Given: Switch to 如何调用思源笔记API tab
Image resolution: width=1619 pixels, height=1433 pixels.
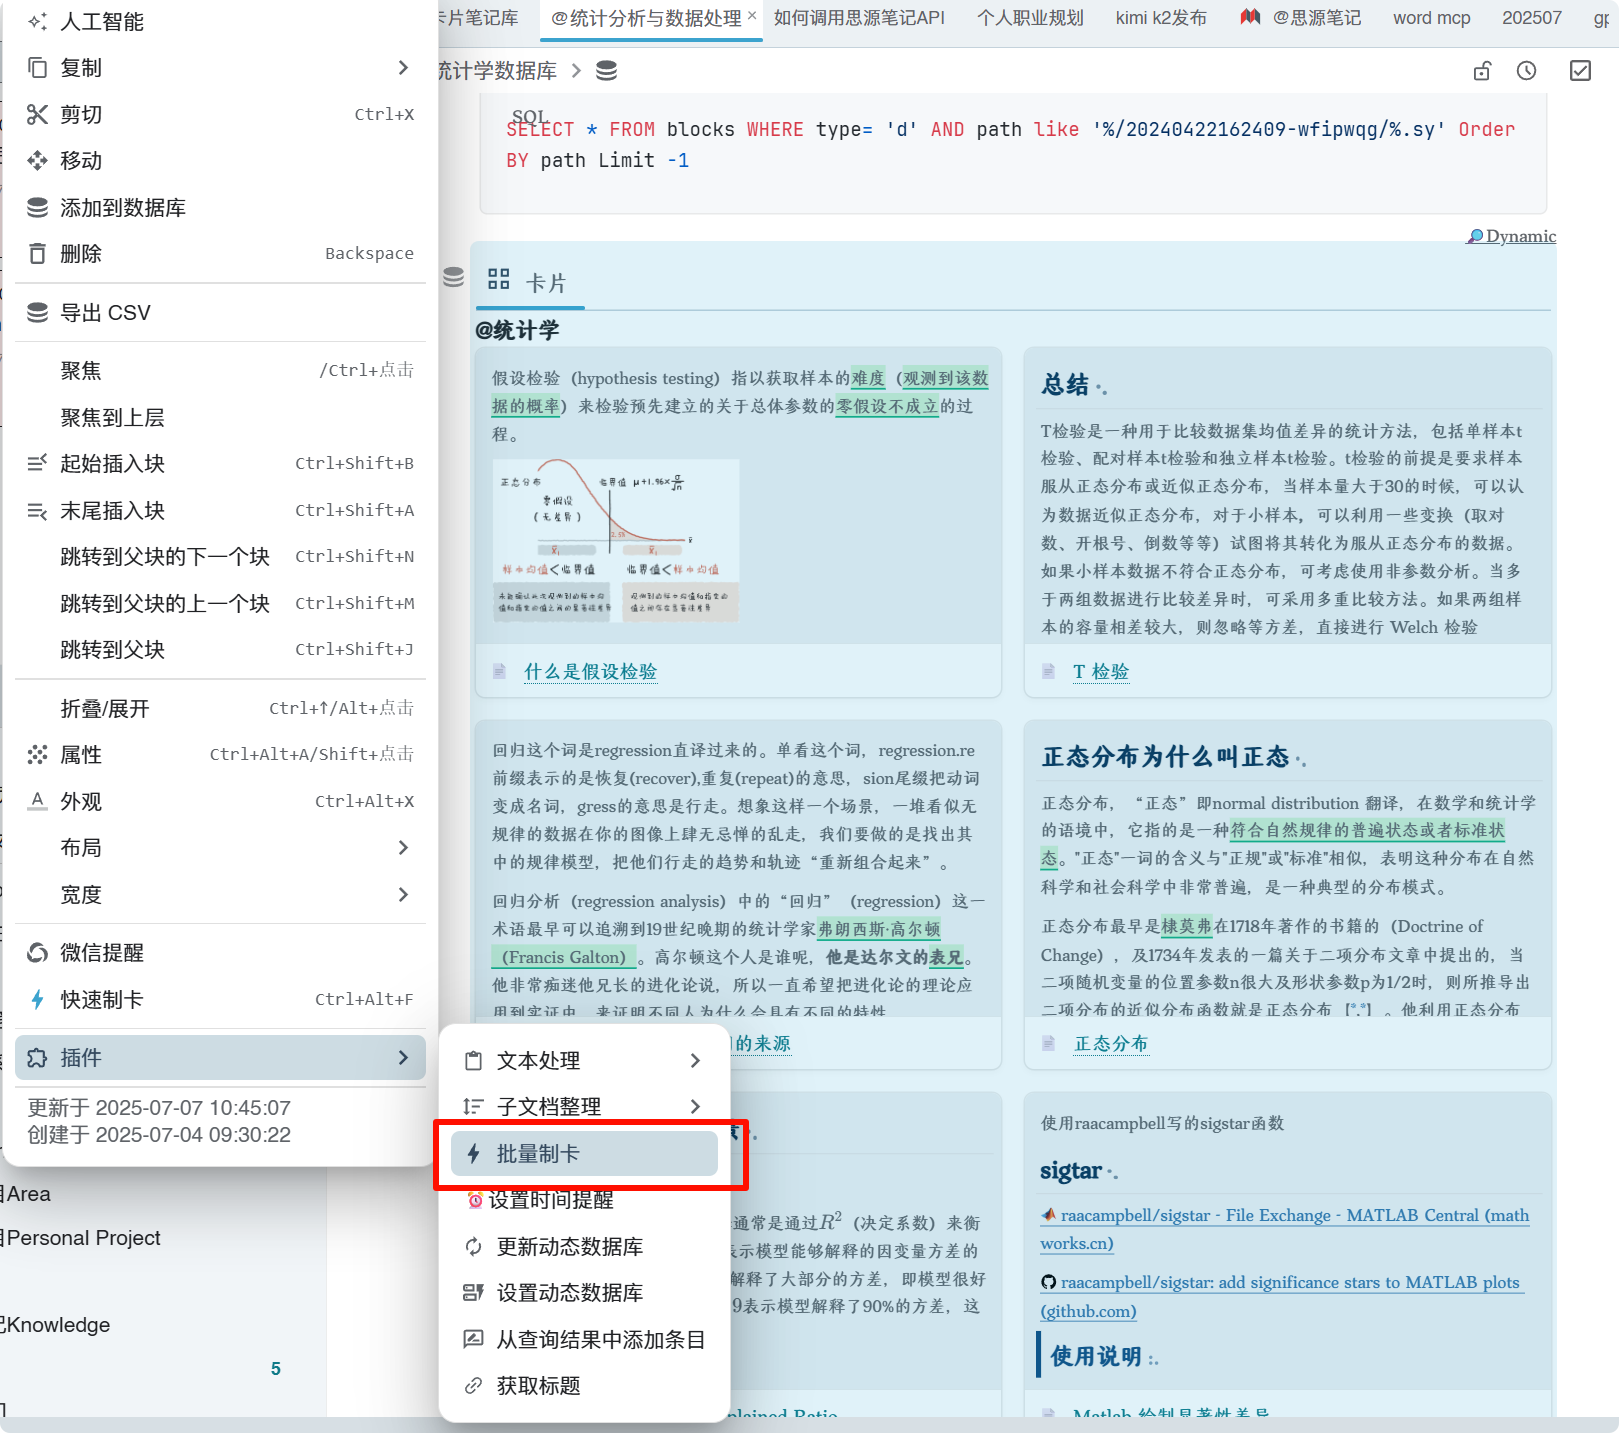Looking at the screenshot, I should pyautogui.click(x=859, y=18).
